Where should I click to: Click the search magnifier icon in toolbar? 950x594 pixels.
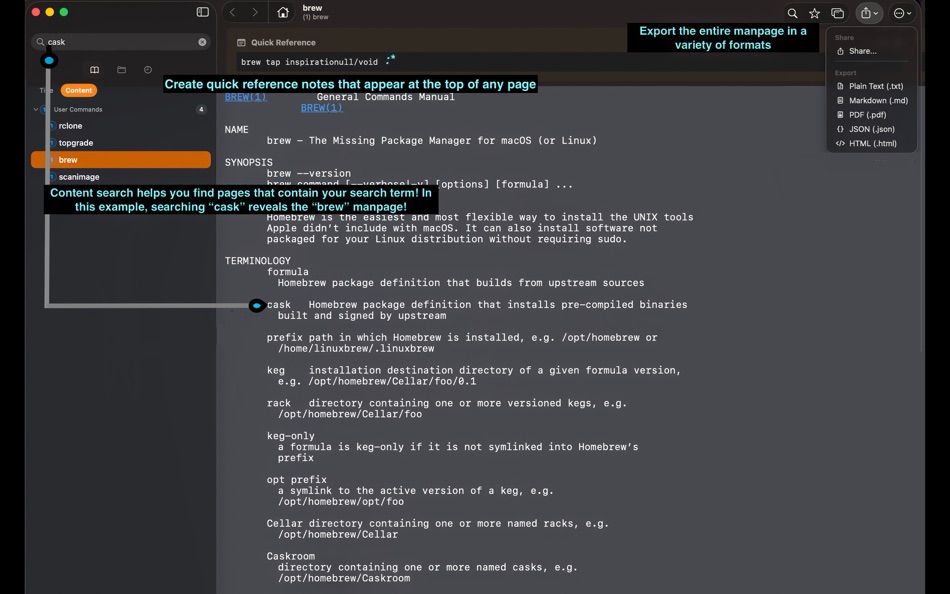pos(793,13)
